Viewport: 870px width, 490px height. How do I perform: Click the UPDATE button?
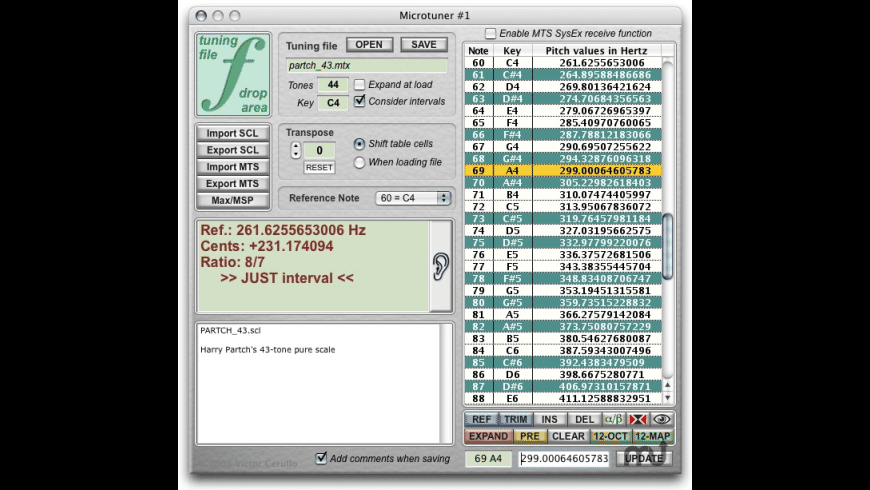click(x=644, y=458)
